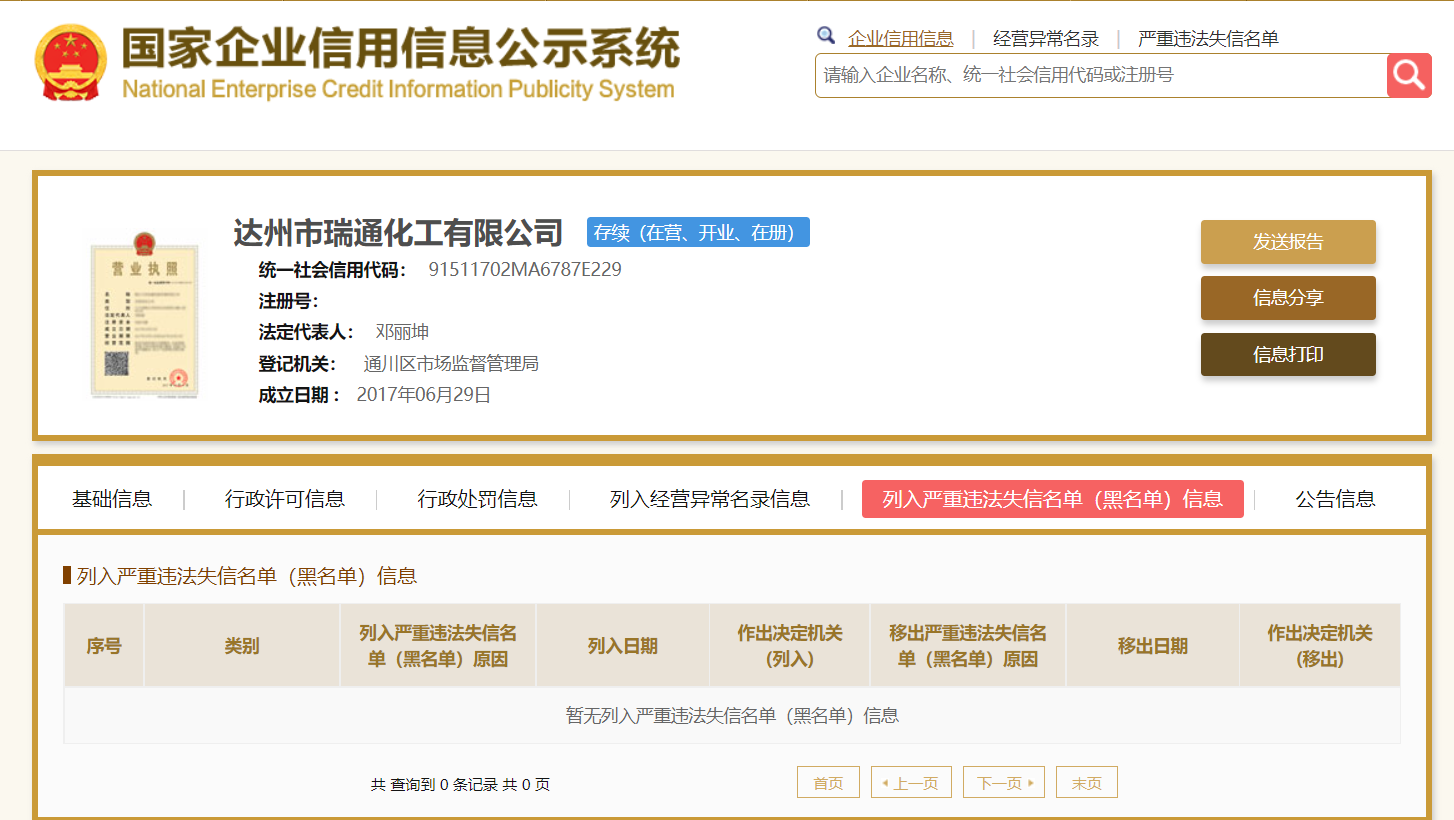Screen dimensions: 1454x820
Task: Click the 下一页 next page button
Action: point(1003,783)
